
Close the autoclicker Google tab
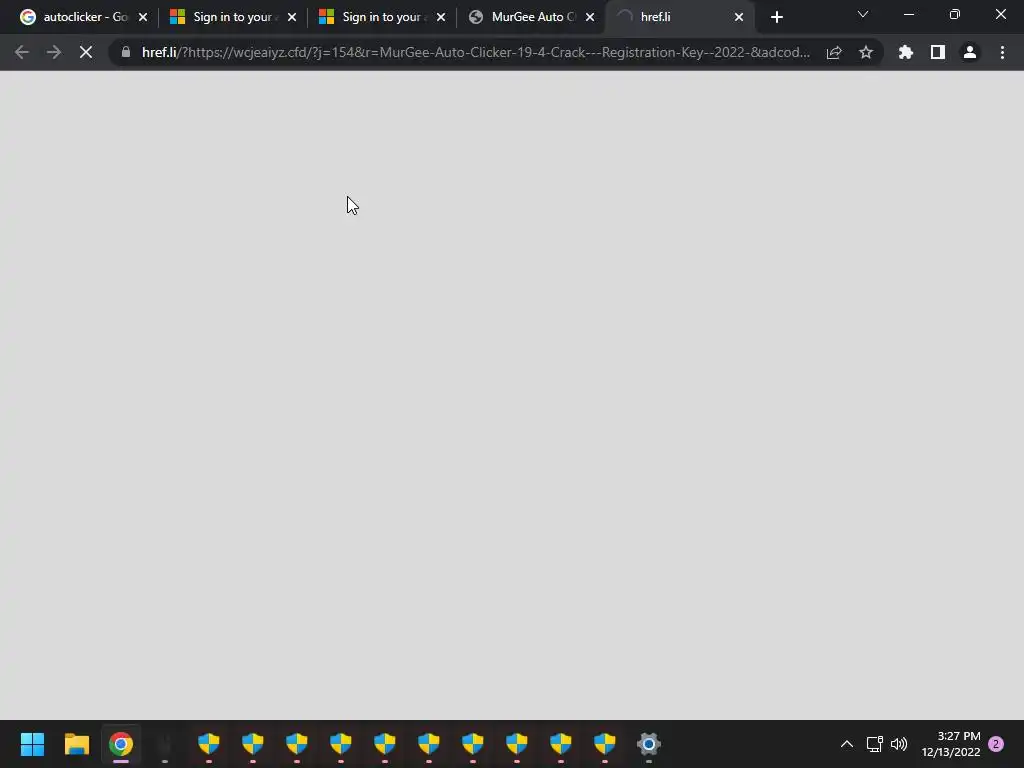pyautogui.click(x=143, y=17)
